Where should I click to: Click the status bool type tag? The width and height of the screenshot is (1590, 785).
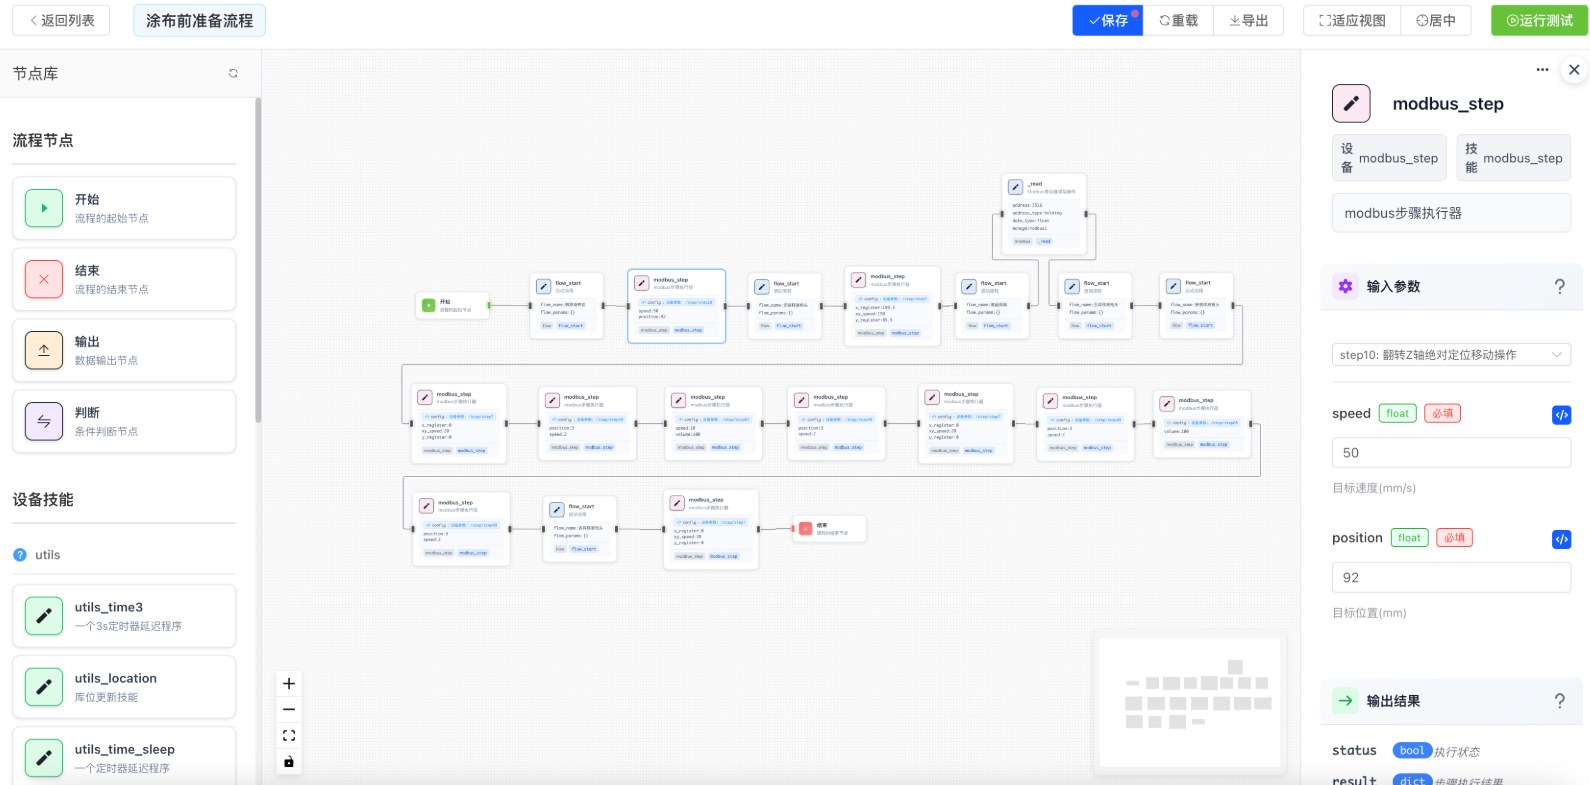pyautogui.click(x=1412, y=750)
